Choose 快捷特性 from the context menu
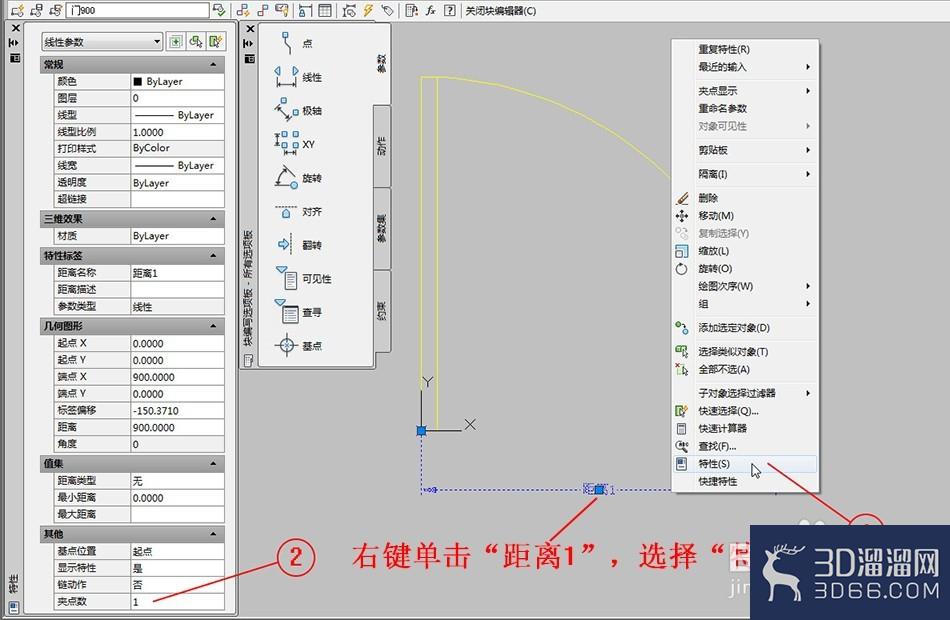This screenshot has width=950, height=620. click(x=745, y=481)
